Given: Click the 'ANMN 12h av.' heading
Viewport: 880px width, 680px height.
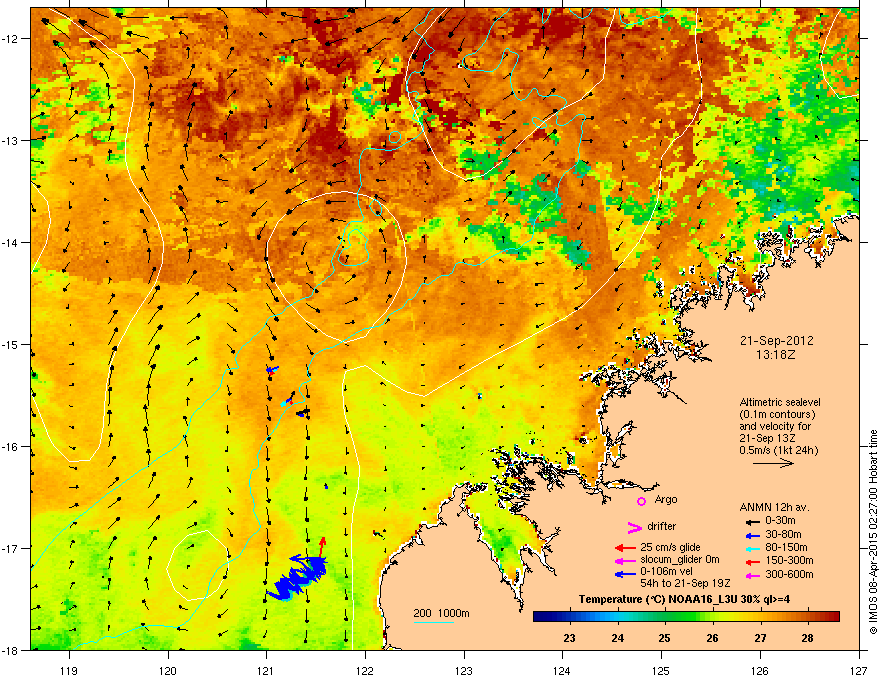Looking at the screenshot, I should [x=774, y=507].
